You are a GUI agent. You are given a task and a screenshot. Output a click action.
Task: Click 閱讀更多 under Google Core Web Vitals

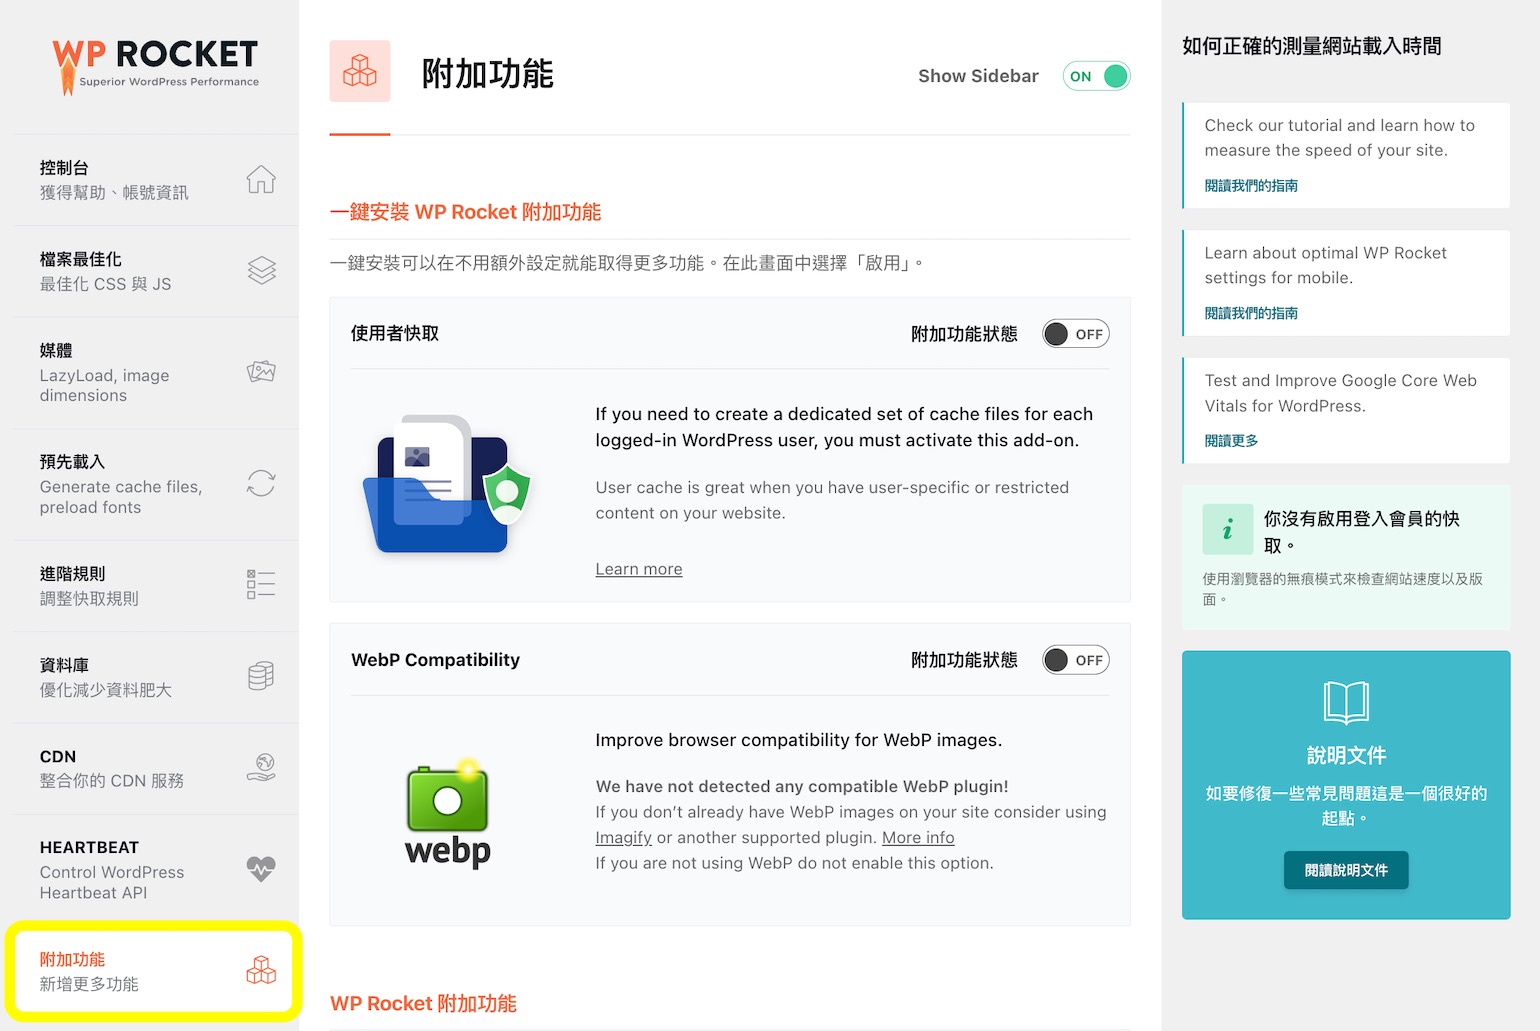[1231, 441]
